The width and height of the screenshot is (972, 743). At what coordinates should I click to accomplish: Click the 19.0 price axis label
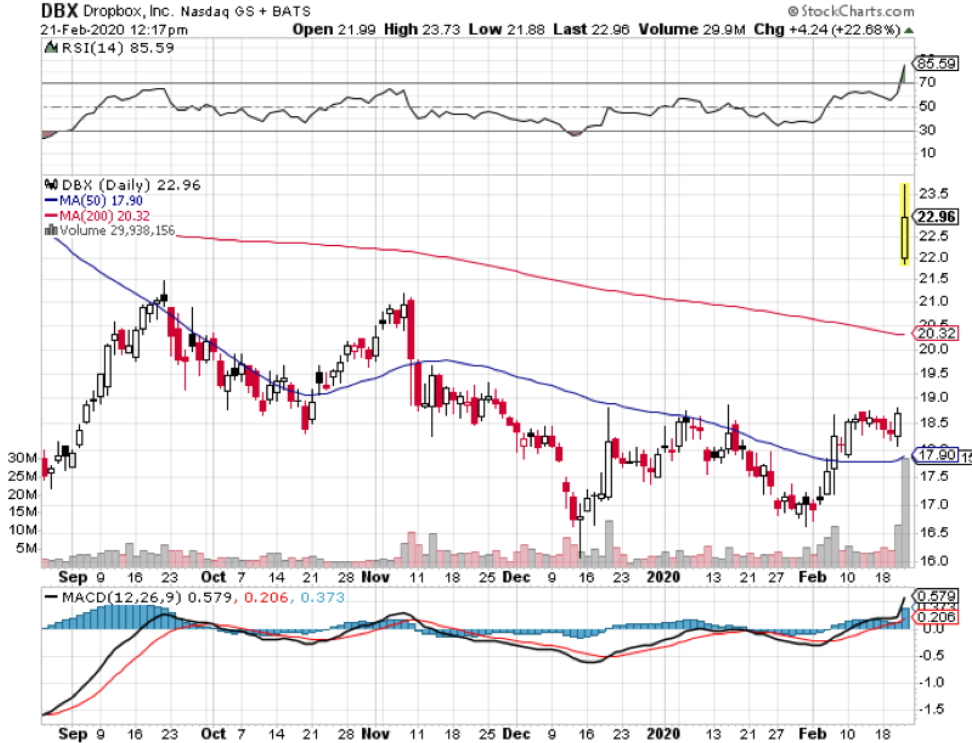(934, 398)
